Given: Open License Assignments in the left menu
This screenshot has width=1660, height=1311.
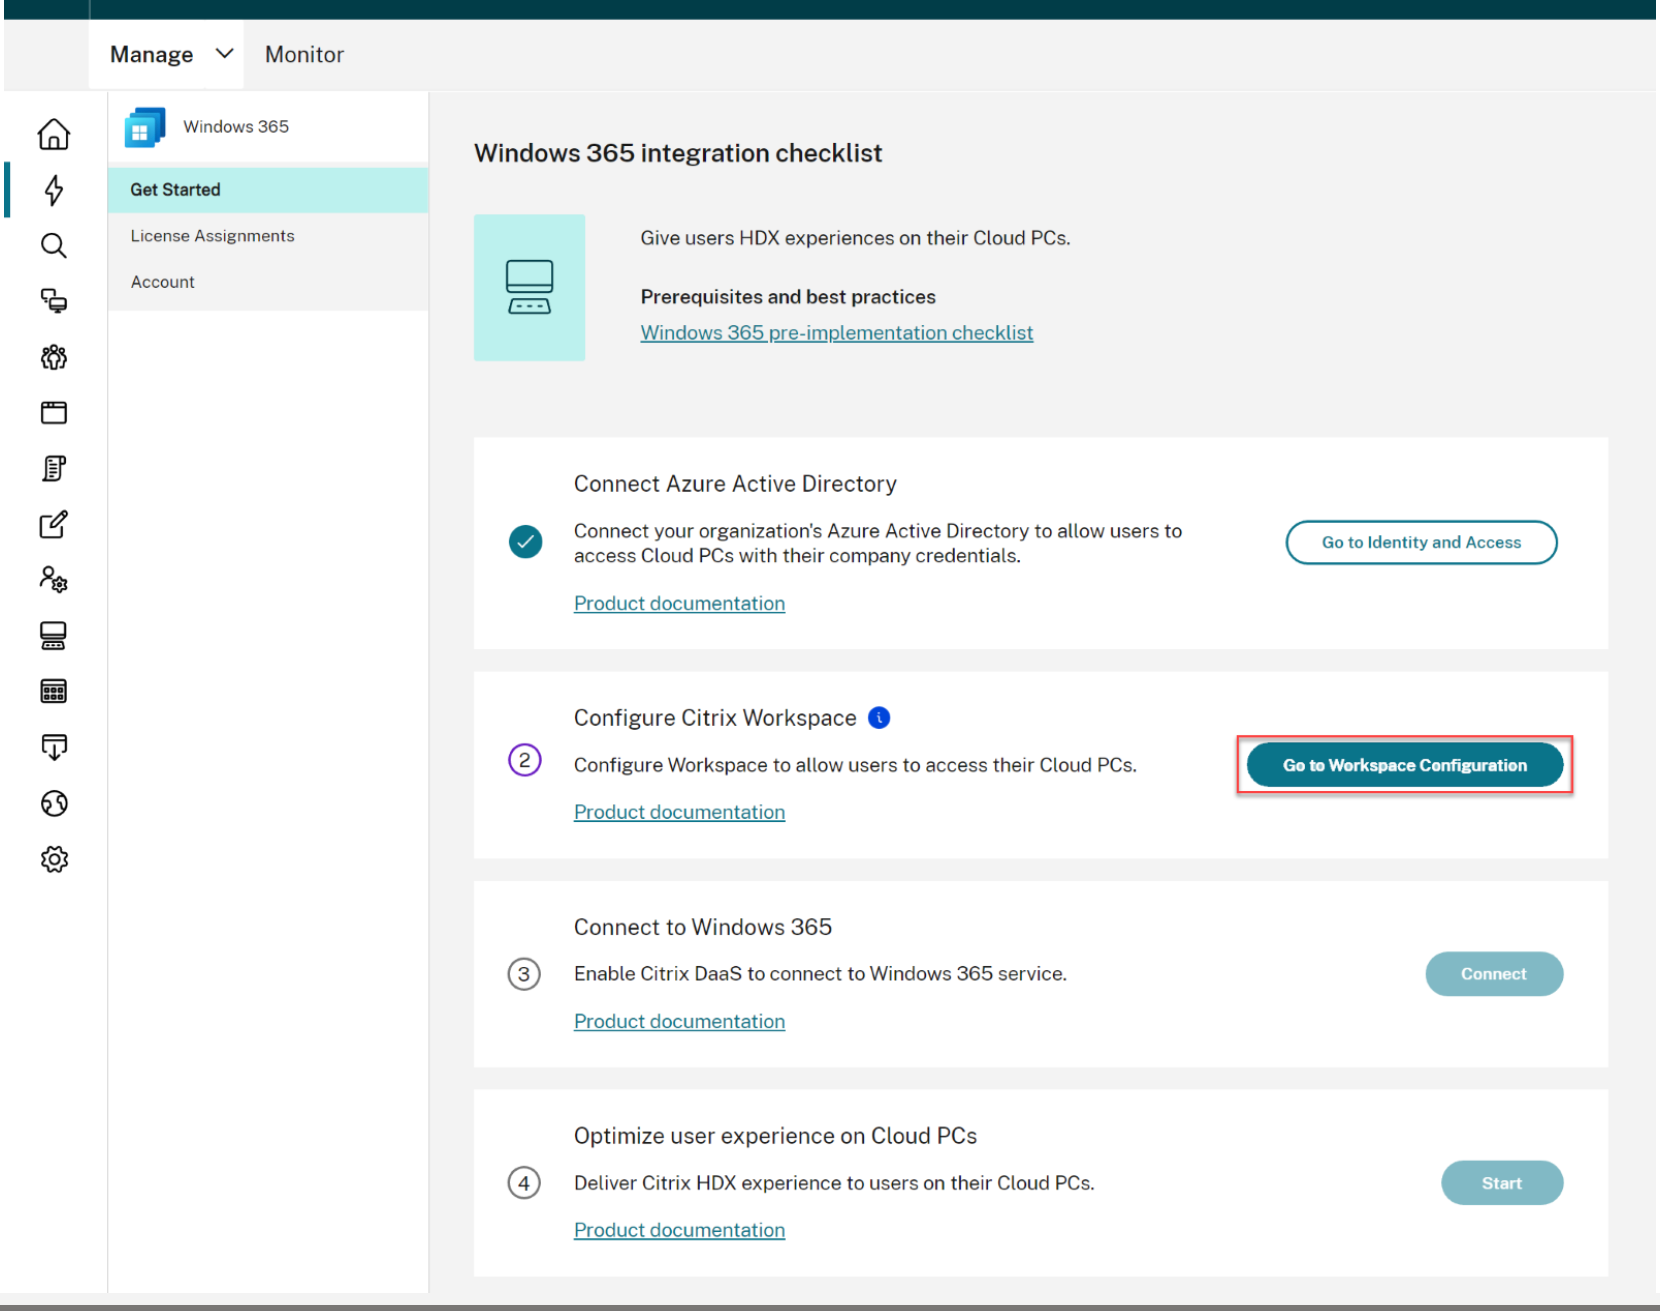Looking at the screenshot, I should click(x=212, y=236).
